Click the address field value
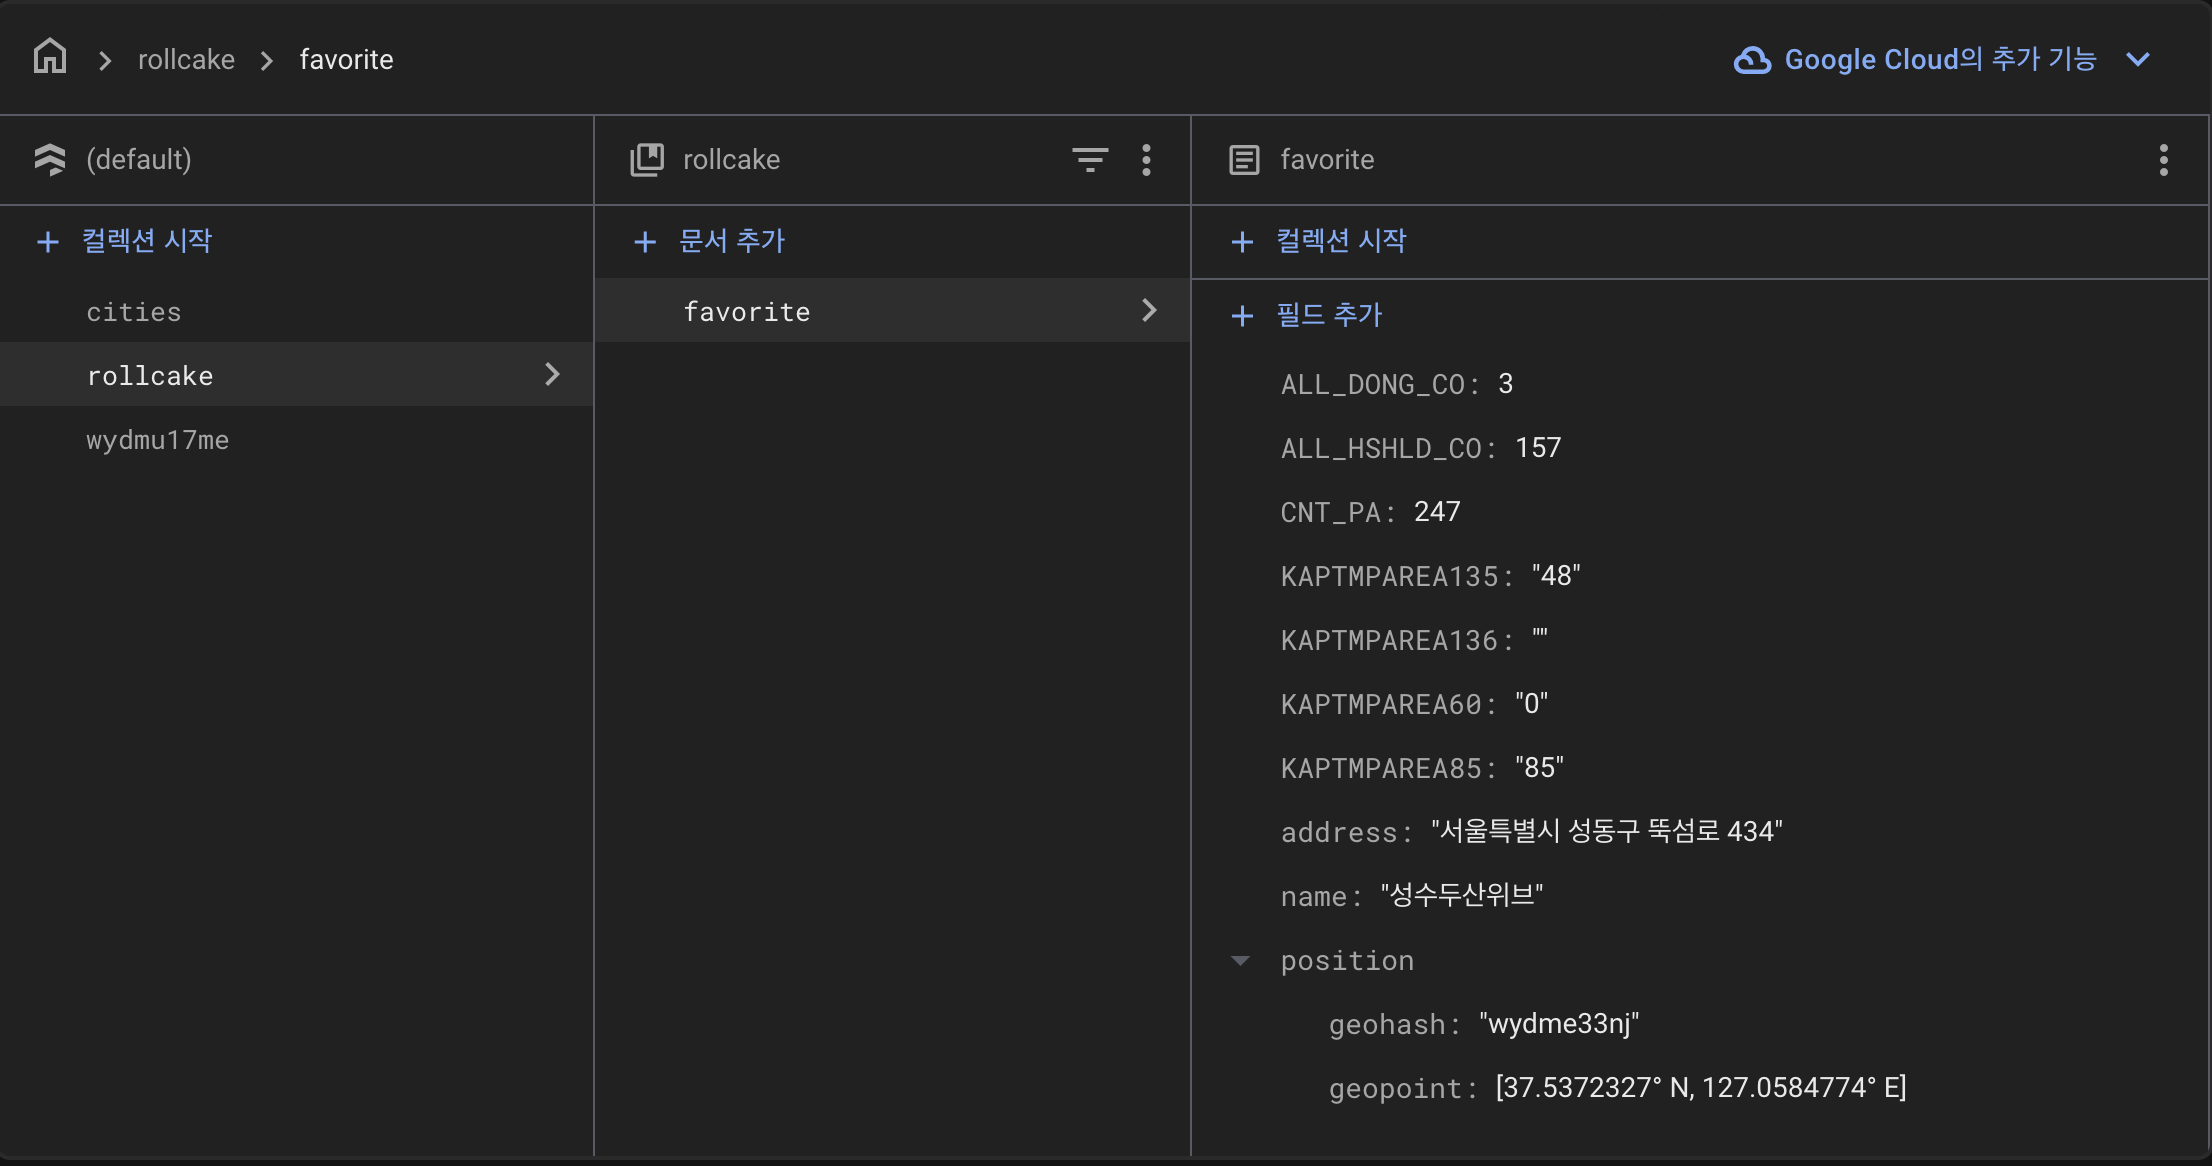 [1606, 832]
